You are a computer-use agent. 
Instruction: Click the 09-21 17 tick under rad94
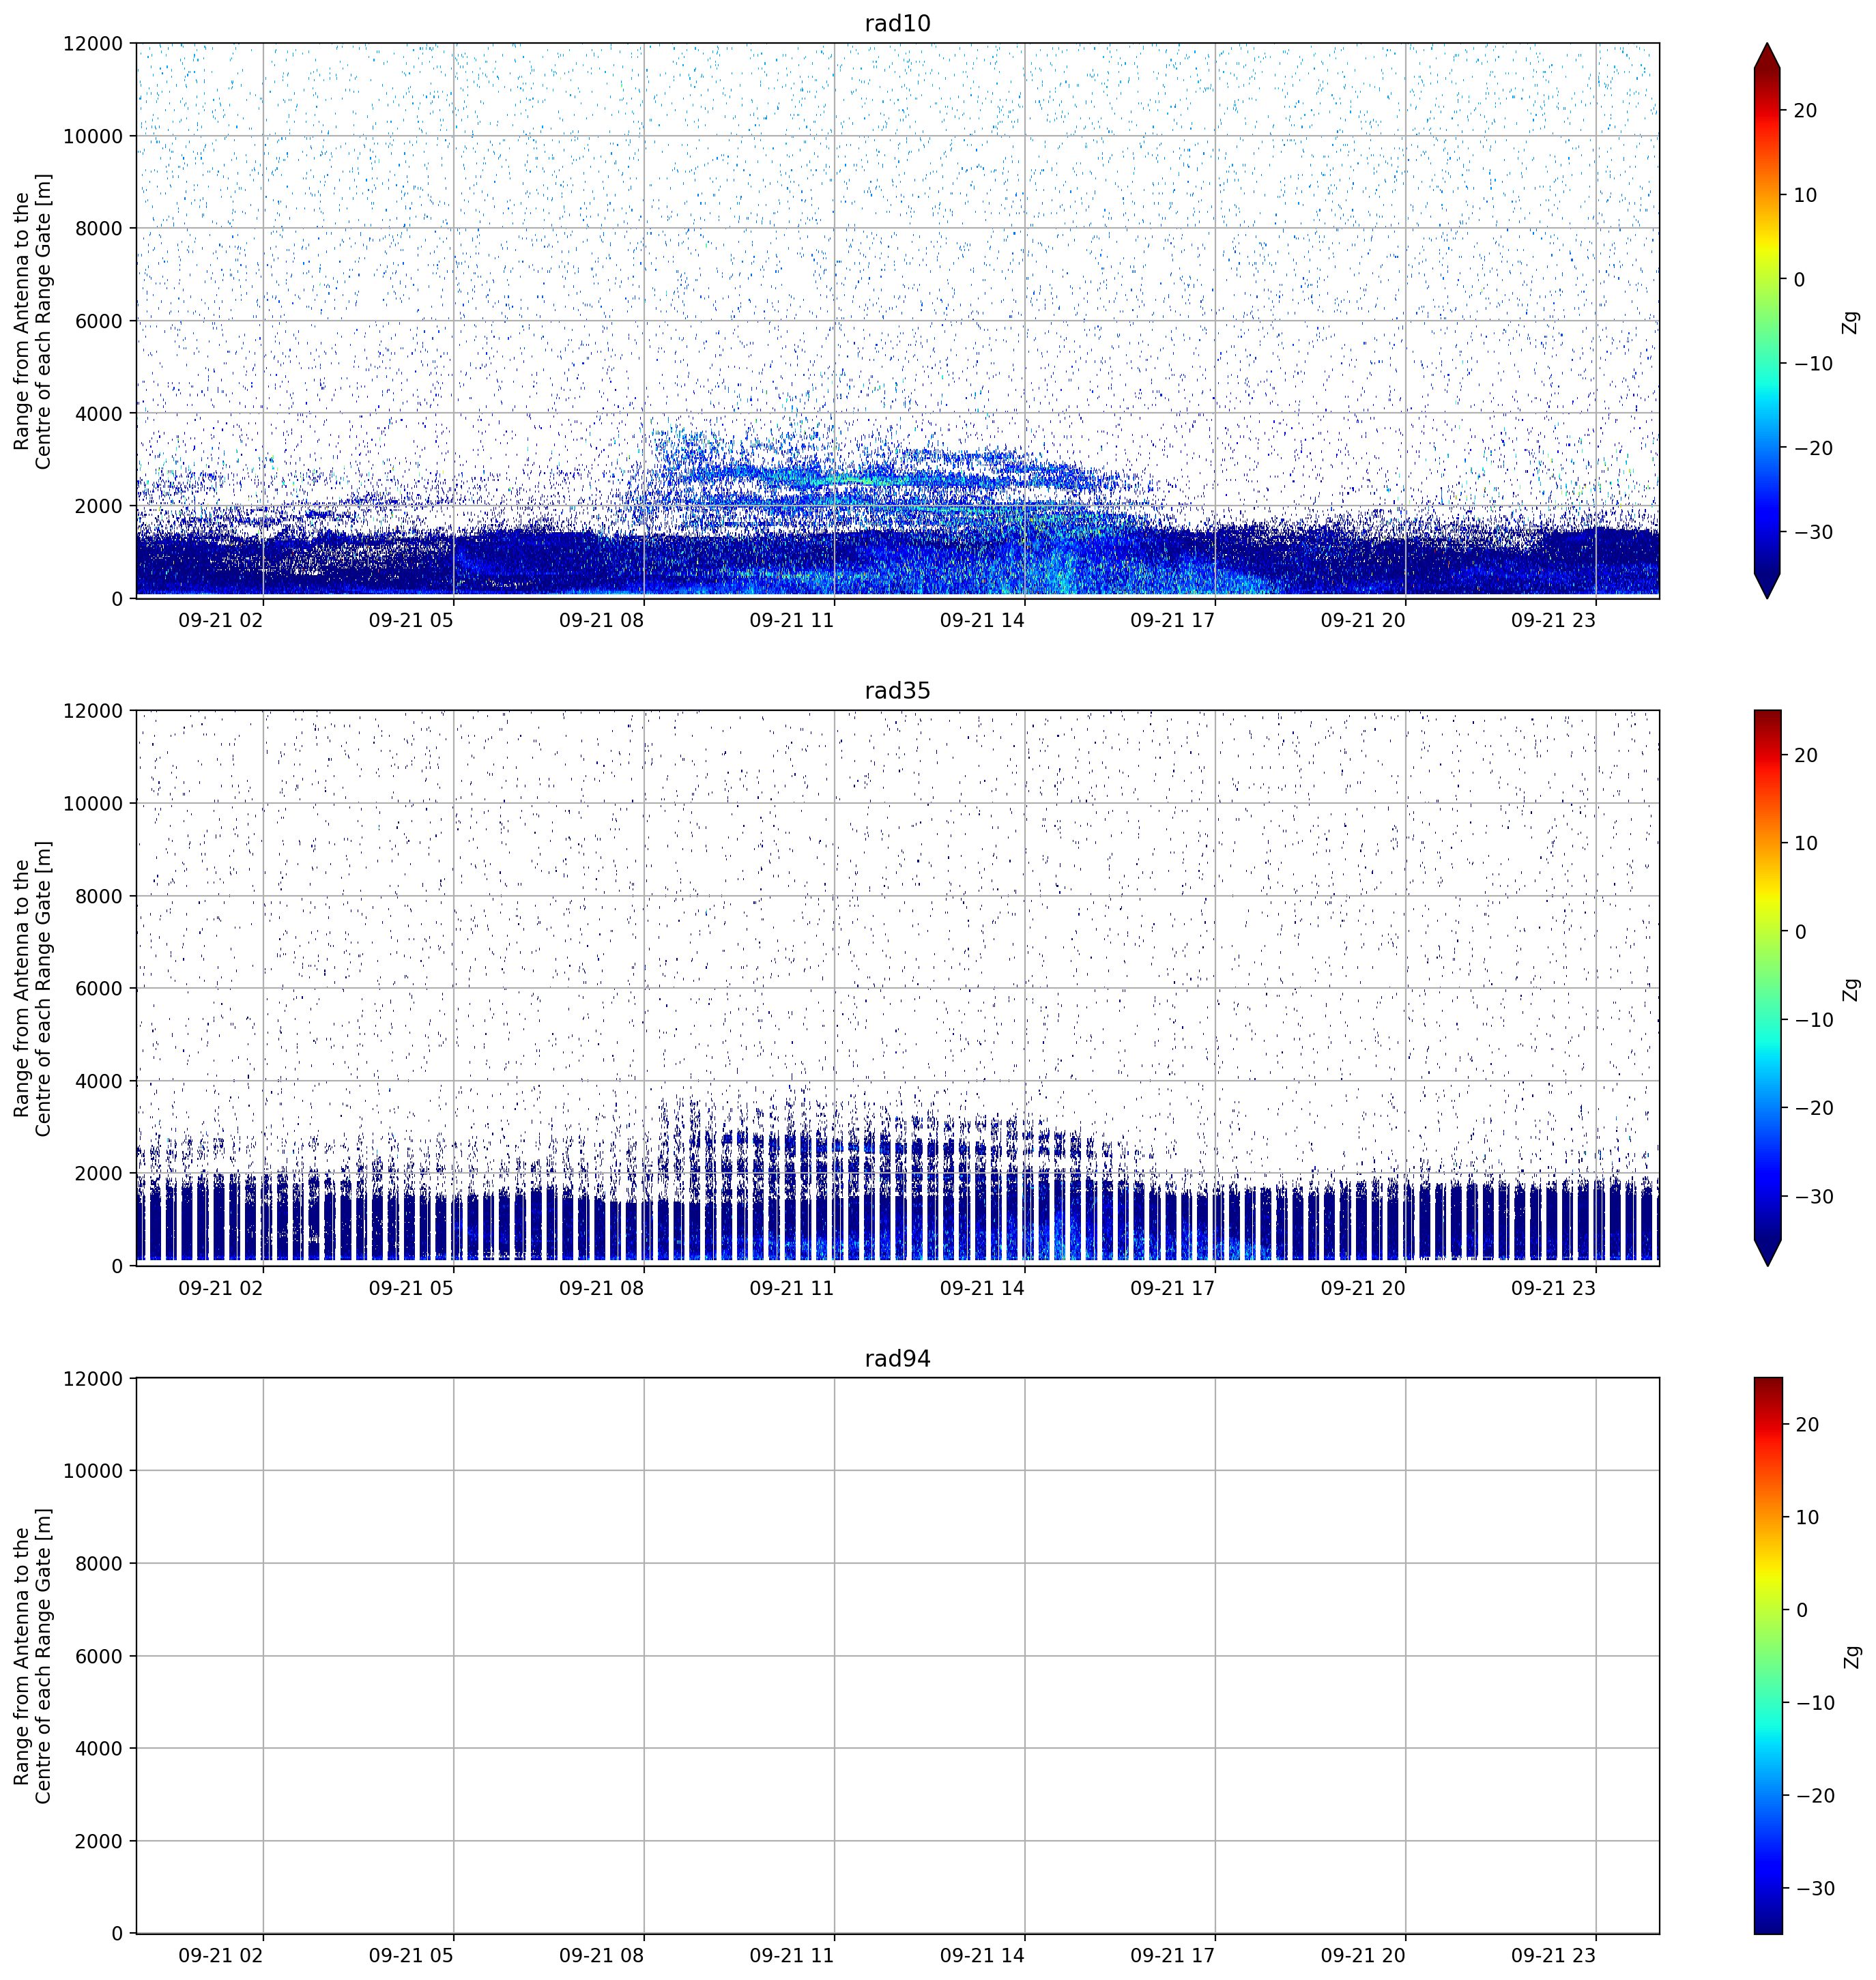(1173, 1955)
